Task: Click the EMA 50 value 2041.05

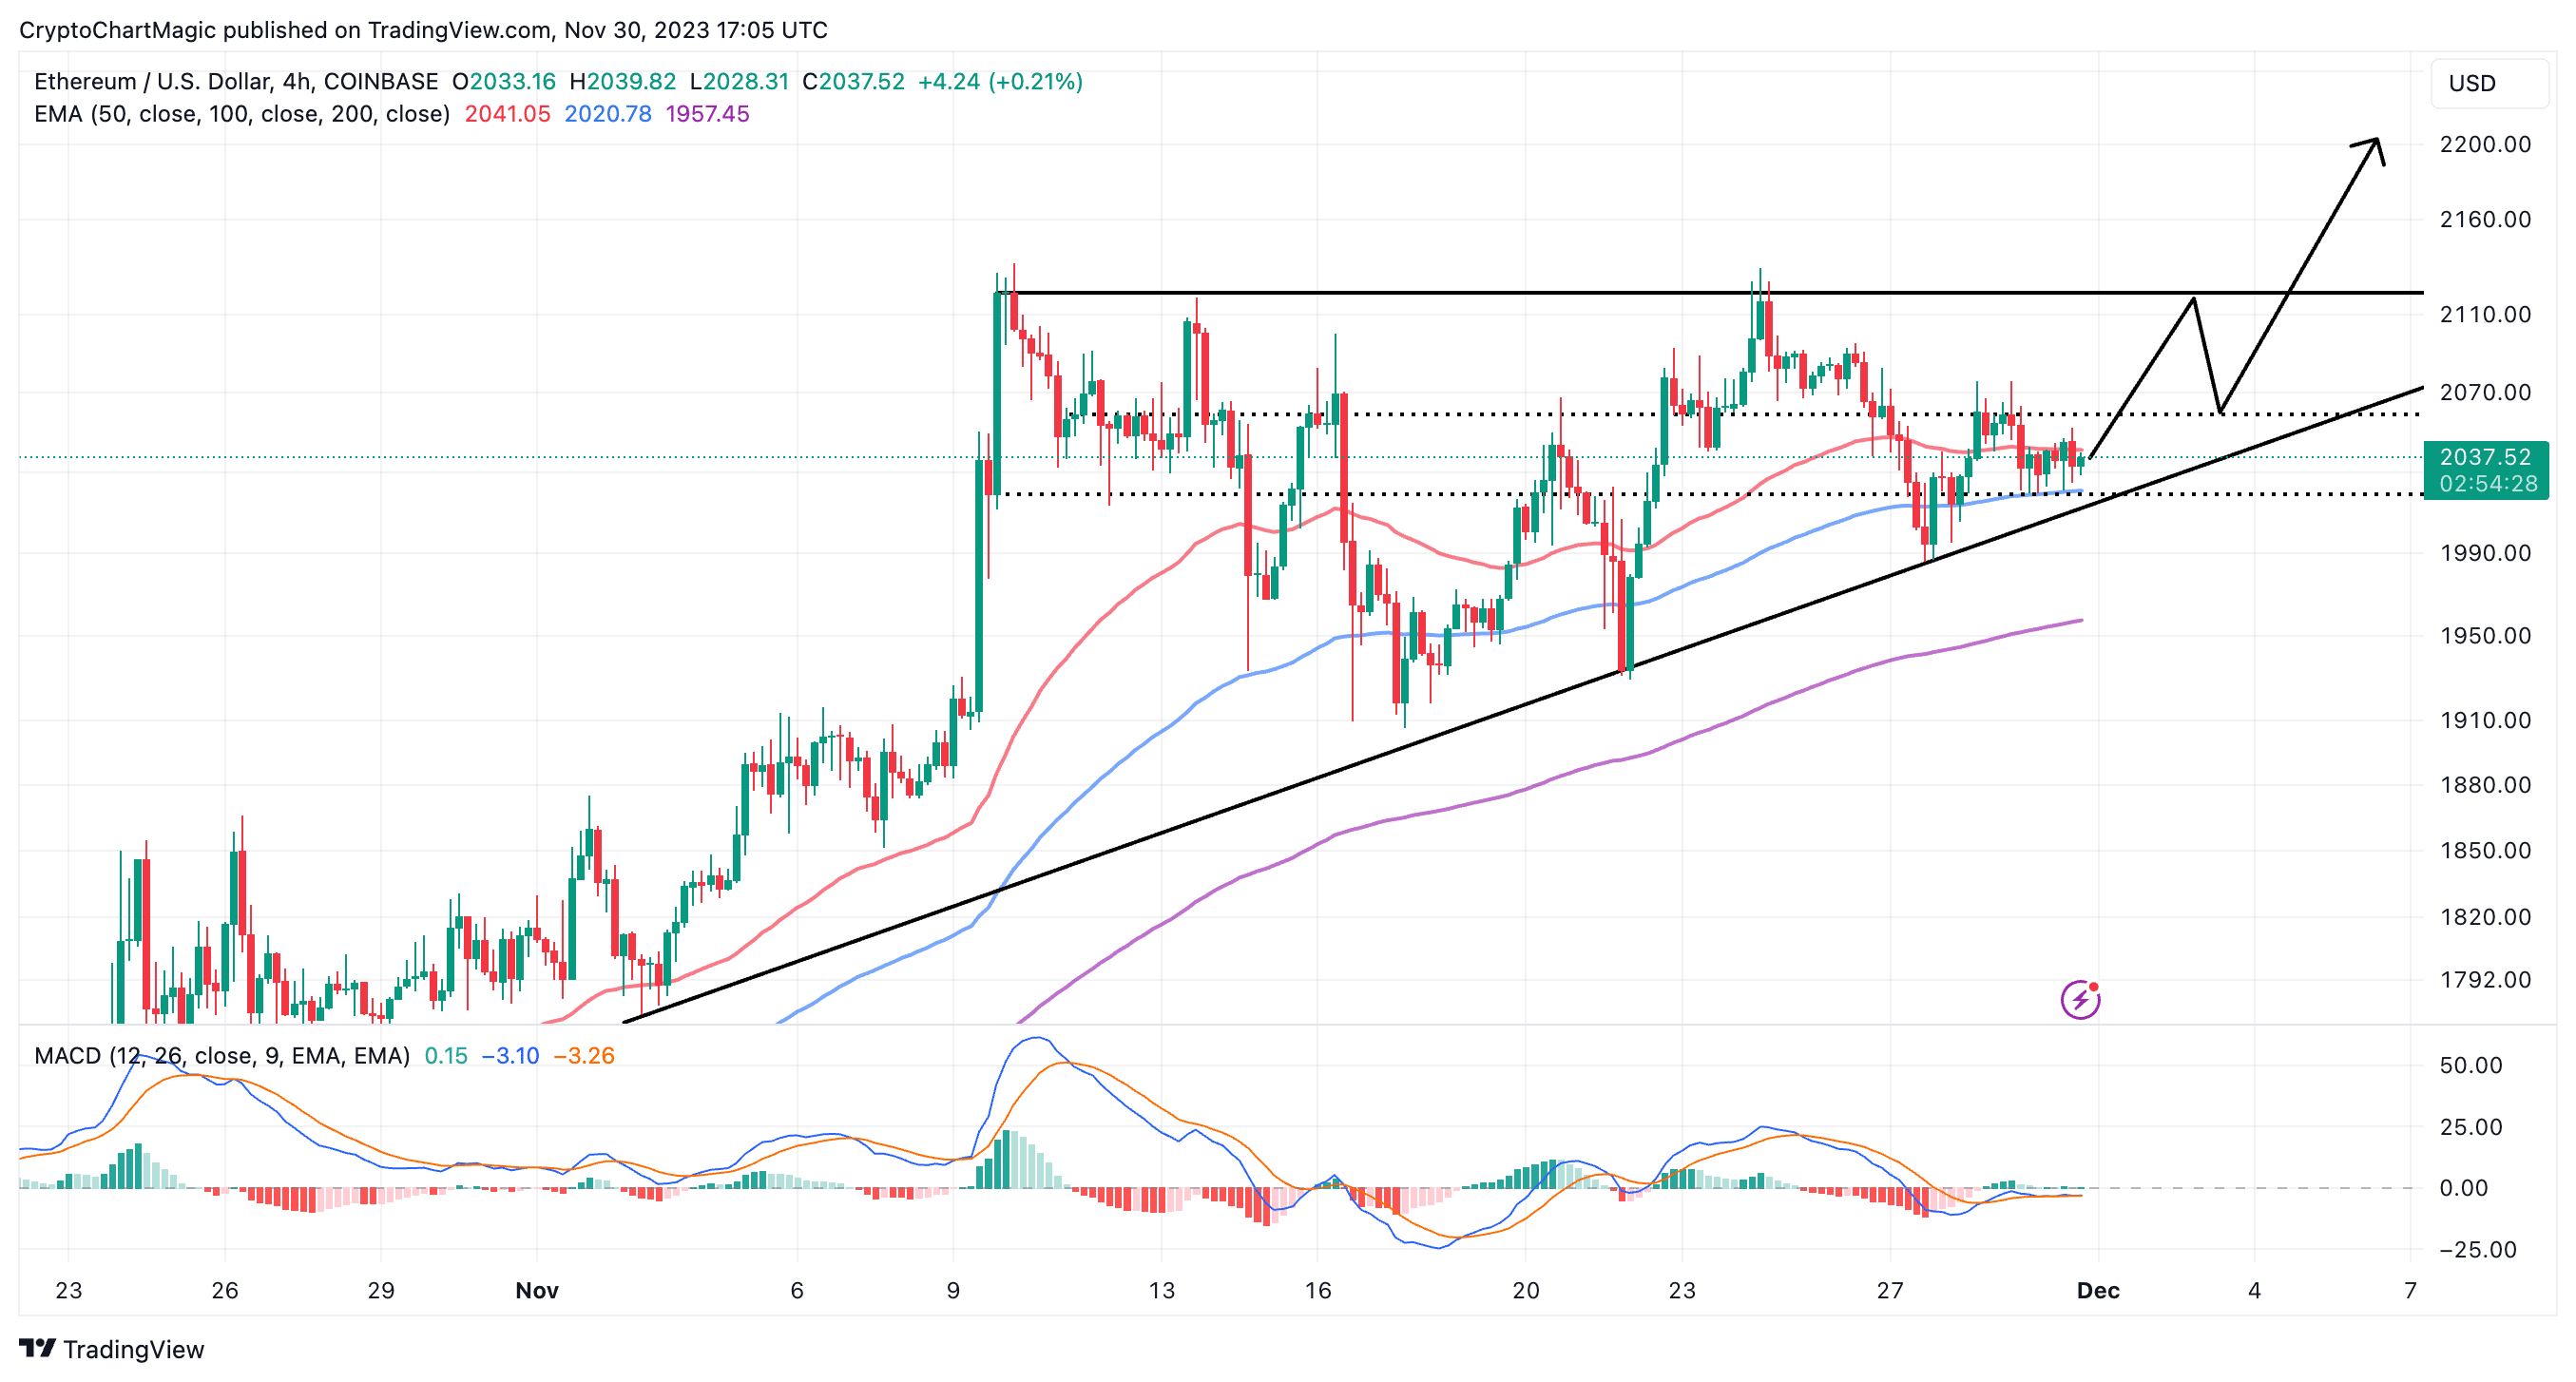Action: pyautogui.click(x=507, y=114)
